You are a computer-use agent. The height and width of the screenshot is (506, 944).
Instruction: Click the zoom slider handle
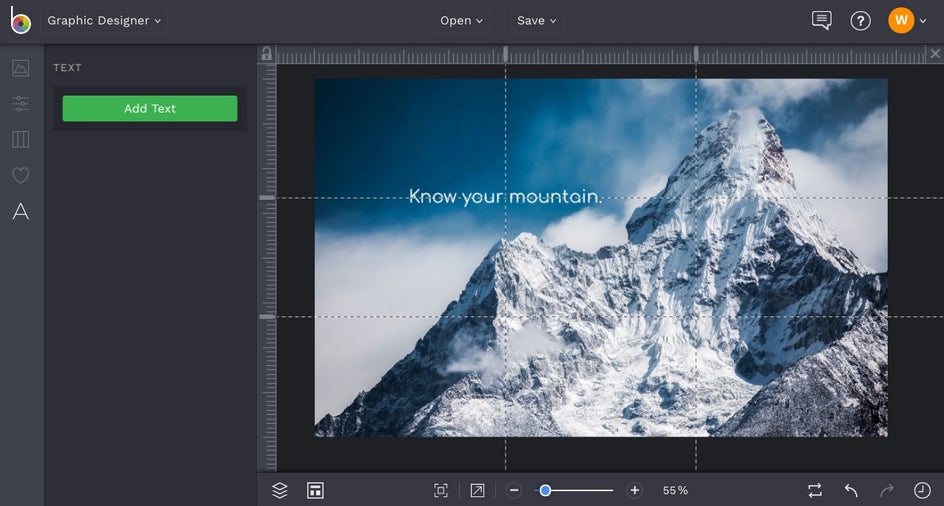coord(545,490)
